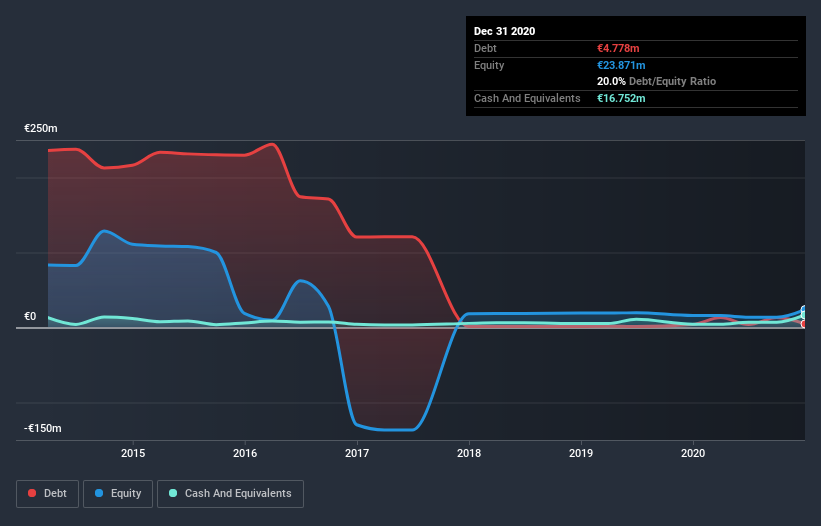Select the 2016 x-axis label

pos(245,453)
